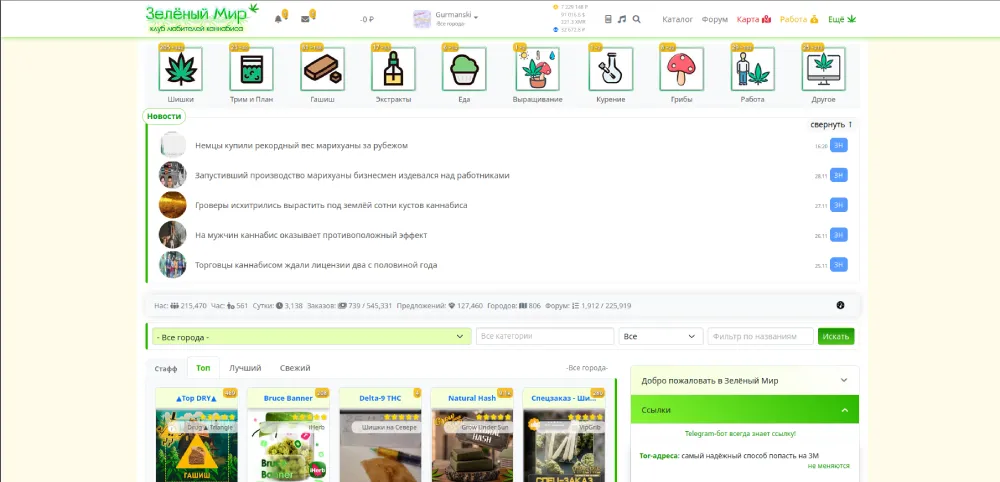
Task: Click the info icon in statistics bar
Action: [x=840, y=305]
